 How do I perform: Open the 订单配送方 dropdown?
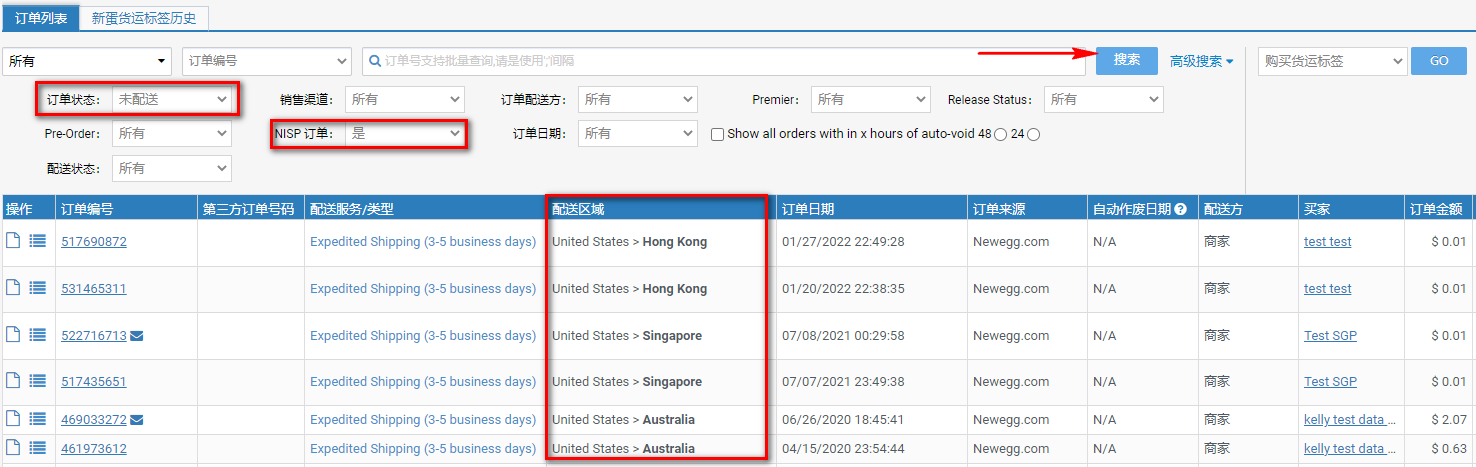tap(637, 100)
